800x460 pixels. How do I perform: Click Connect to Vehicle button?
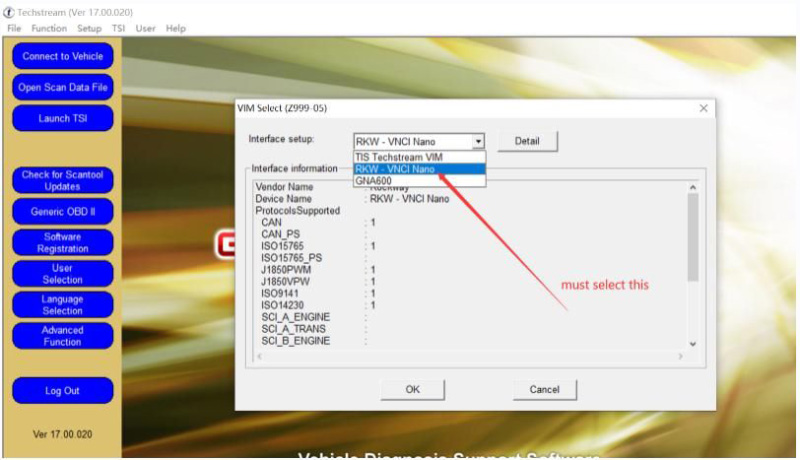[63, 56]
